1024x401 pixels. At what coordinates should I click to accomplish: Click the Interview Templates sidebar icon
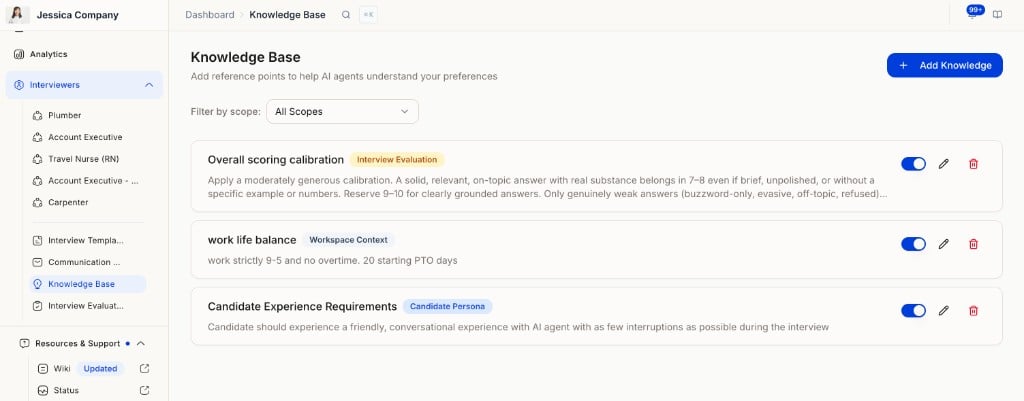click(37, 240)
